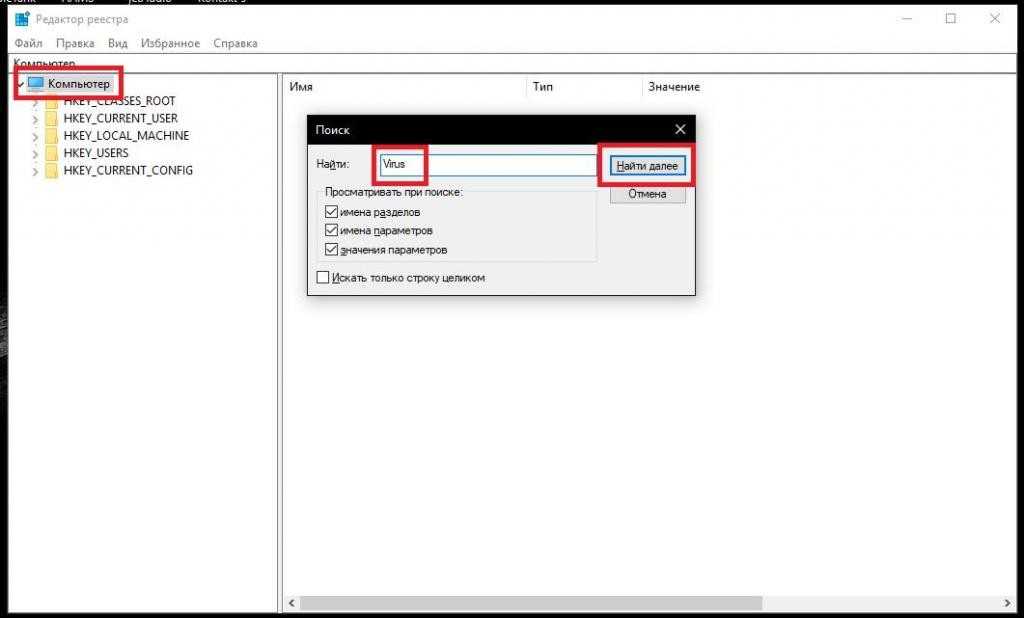The image size is (1024, 618).
Task: Open the Вид menu
Action: tap(118, 43)
